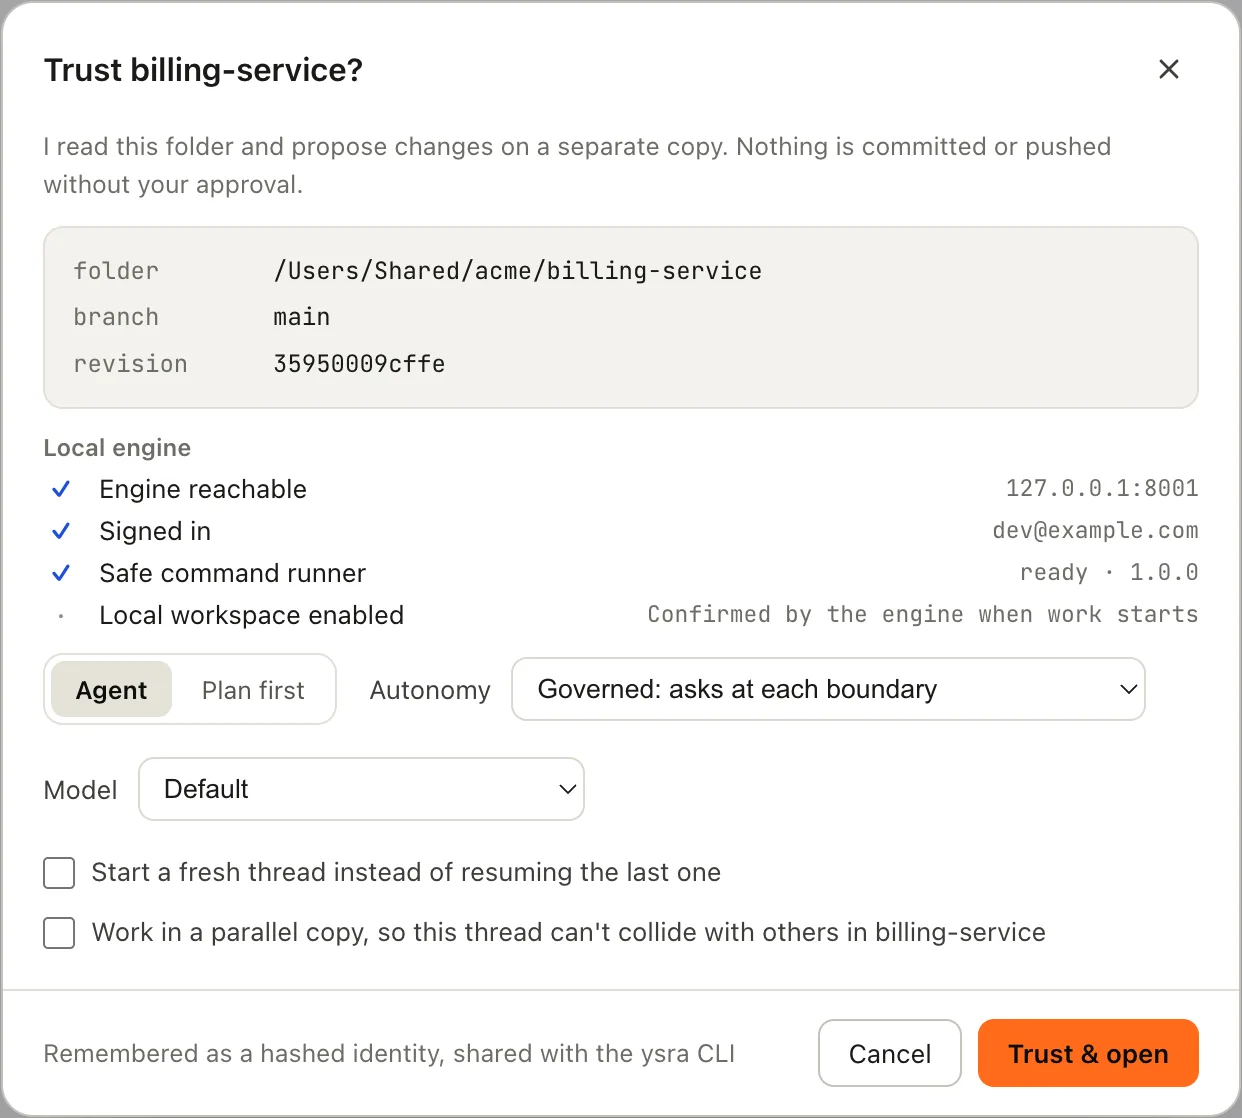Viewport: 1242px width, 1118px height.
Task: Open the Autonomy dropdown
Action: tap(828, 689)
